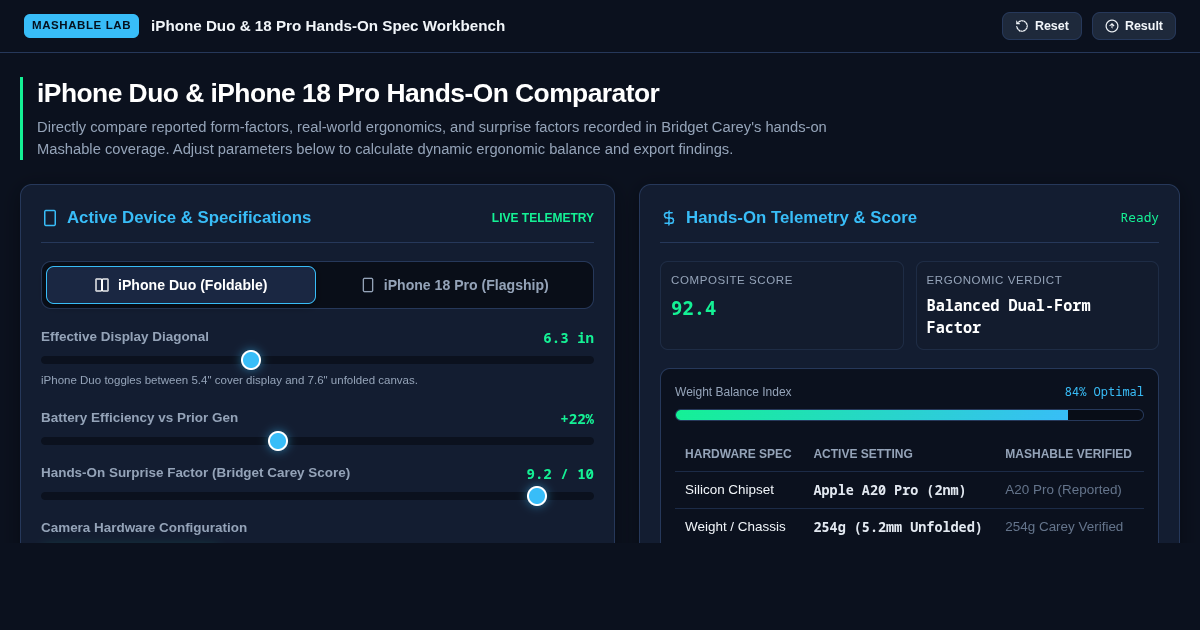Click the balance icon beside Hands-On Telemetry
This screenshot has height=630, width=1200.
click(x=669, y=218)
